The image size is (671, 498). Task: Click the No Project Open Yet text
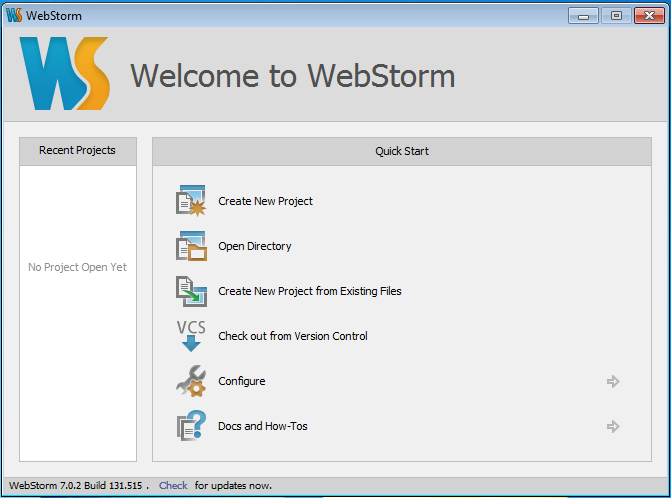coord(77,267)
